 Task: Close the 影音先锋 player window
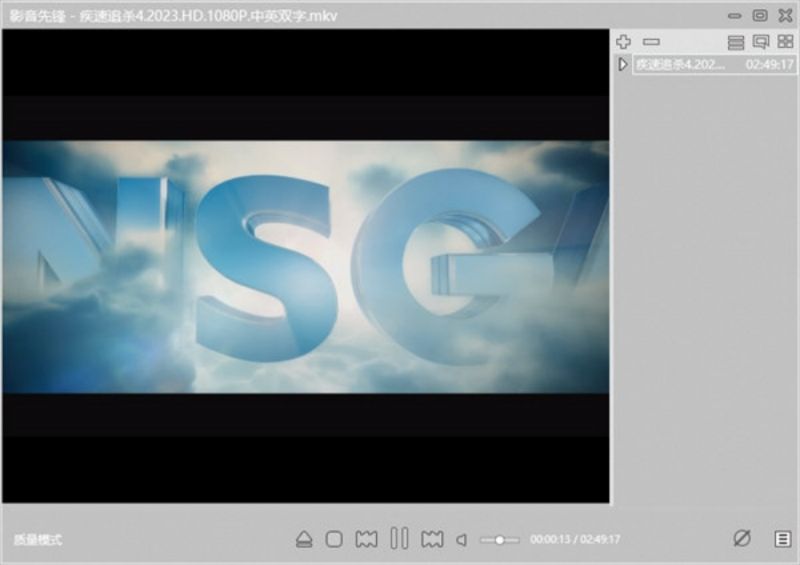click(x=786, y=15)
